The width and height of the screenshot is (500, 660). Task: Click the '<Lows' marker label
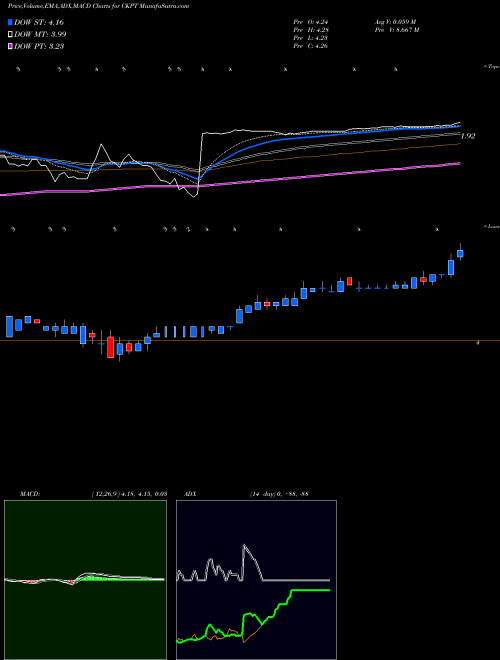tap(492, 226)
